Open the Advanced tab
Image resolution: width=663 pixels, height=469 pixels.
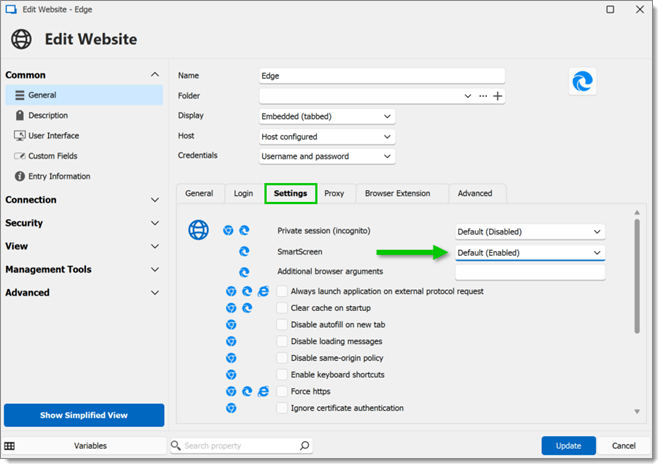click(475, 193)
